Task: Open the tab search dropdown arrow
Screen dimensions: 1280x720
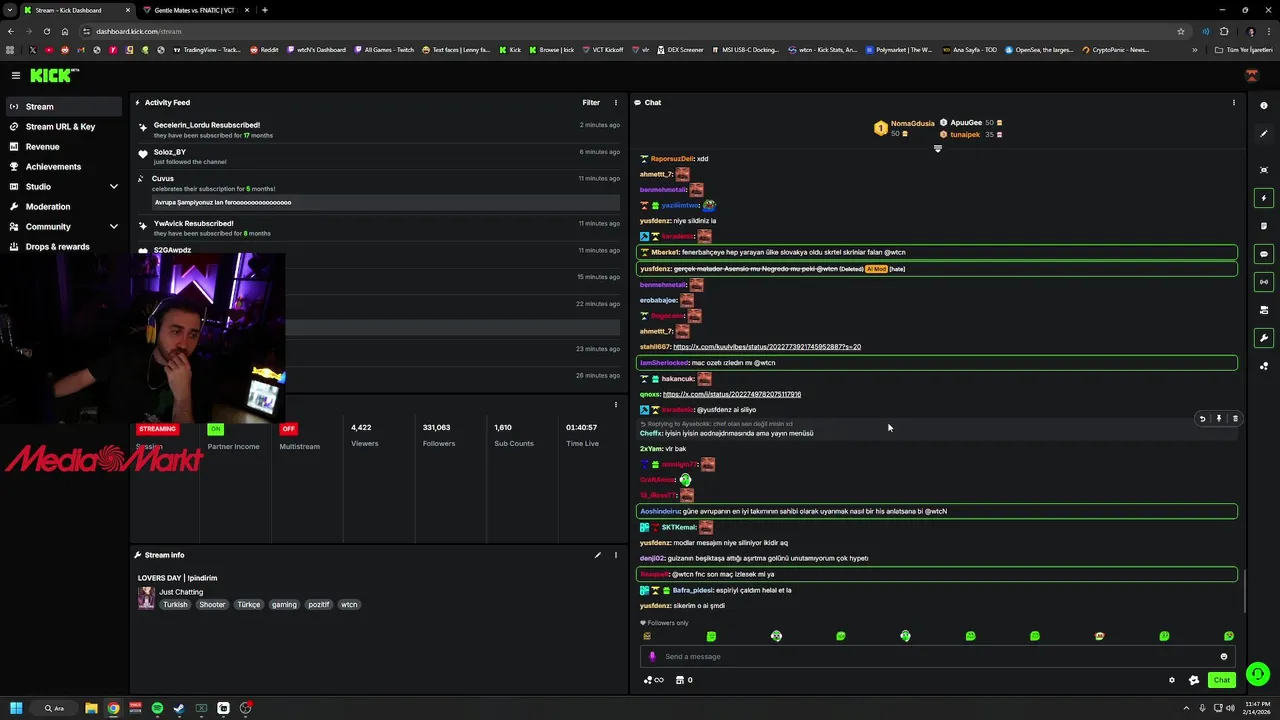Action: coord(10,10)
